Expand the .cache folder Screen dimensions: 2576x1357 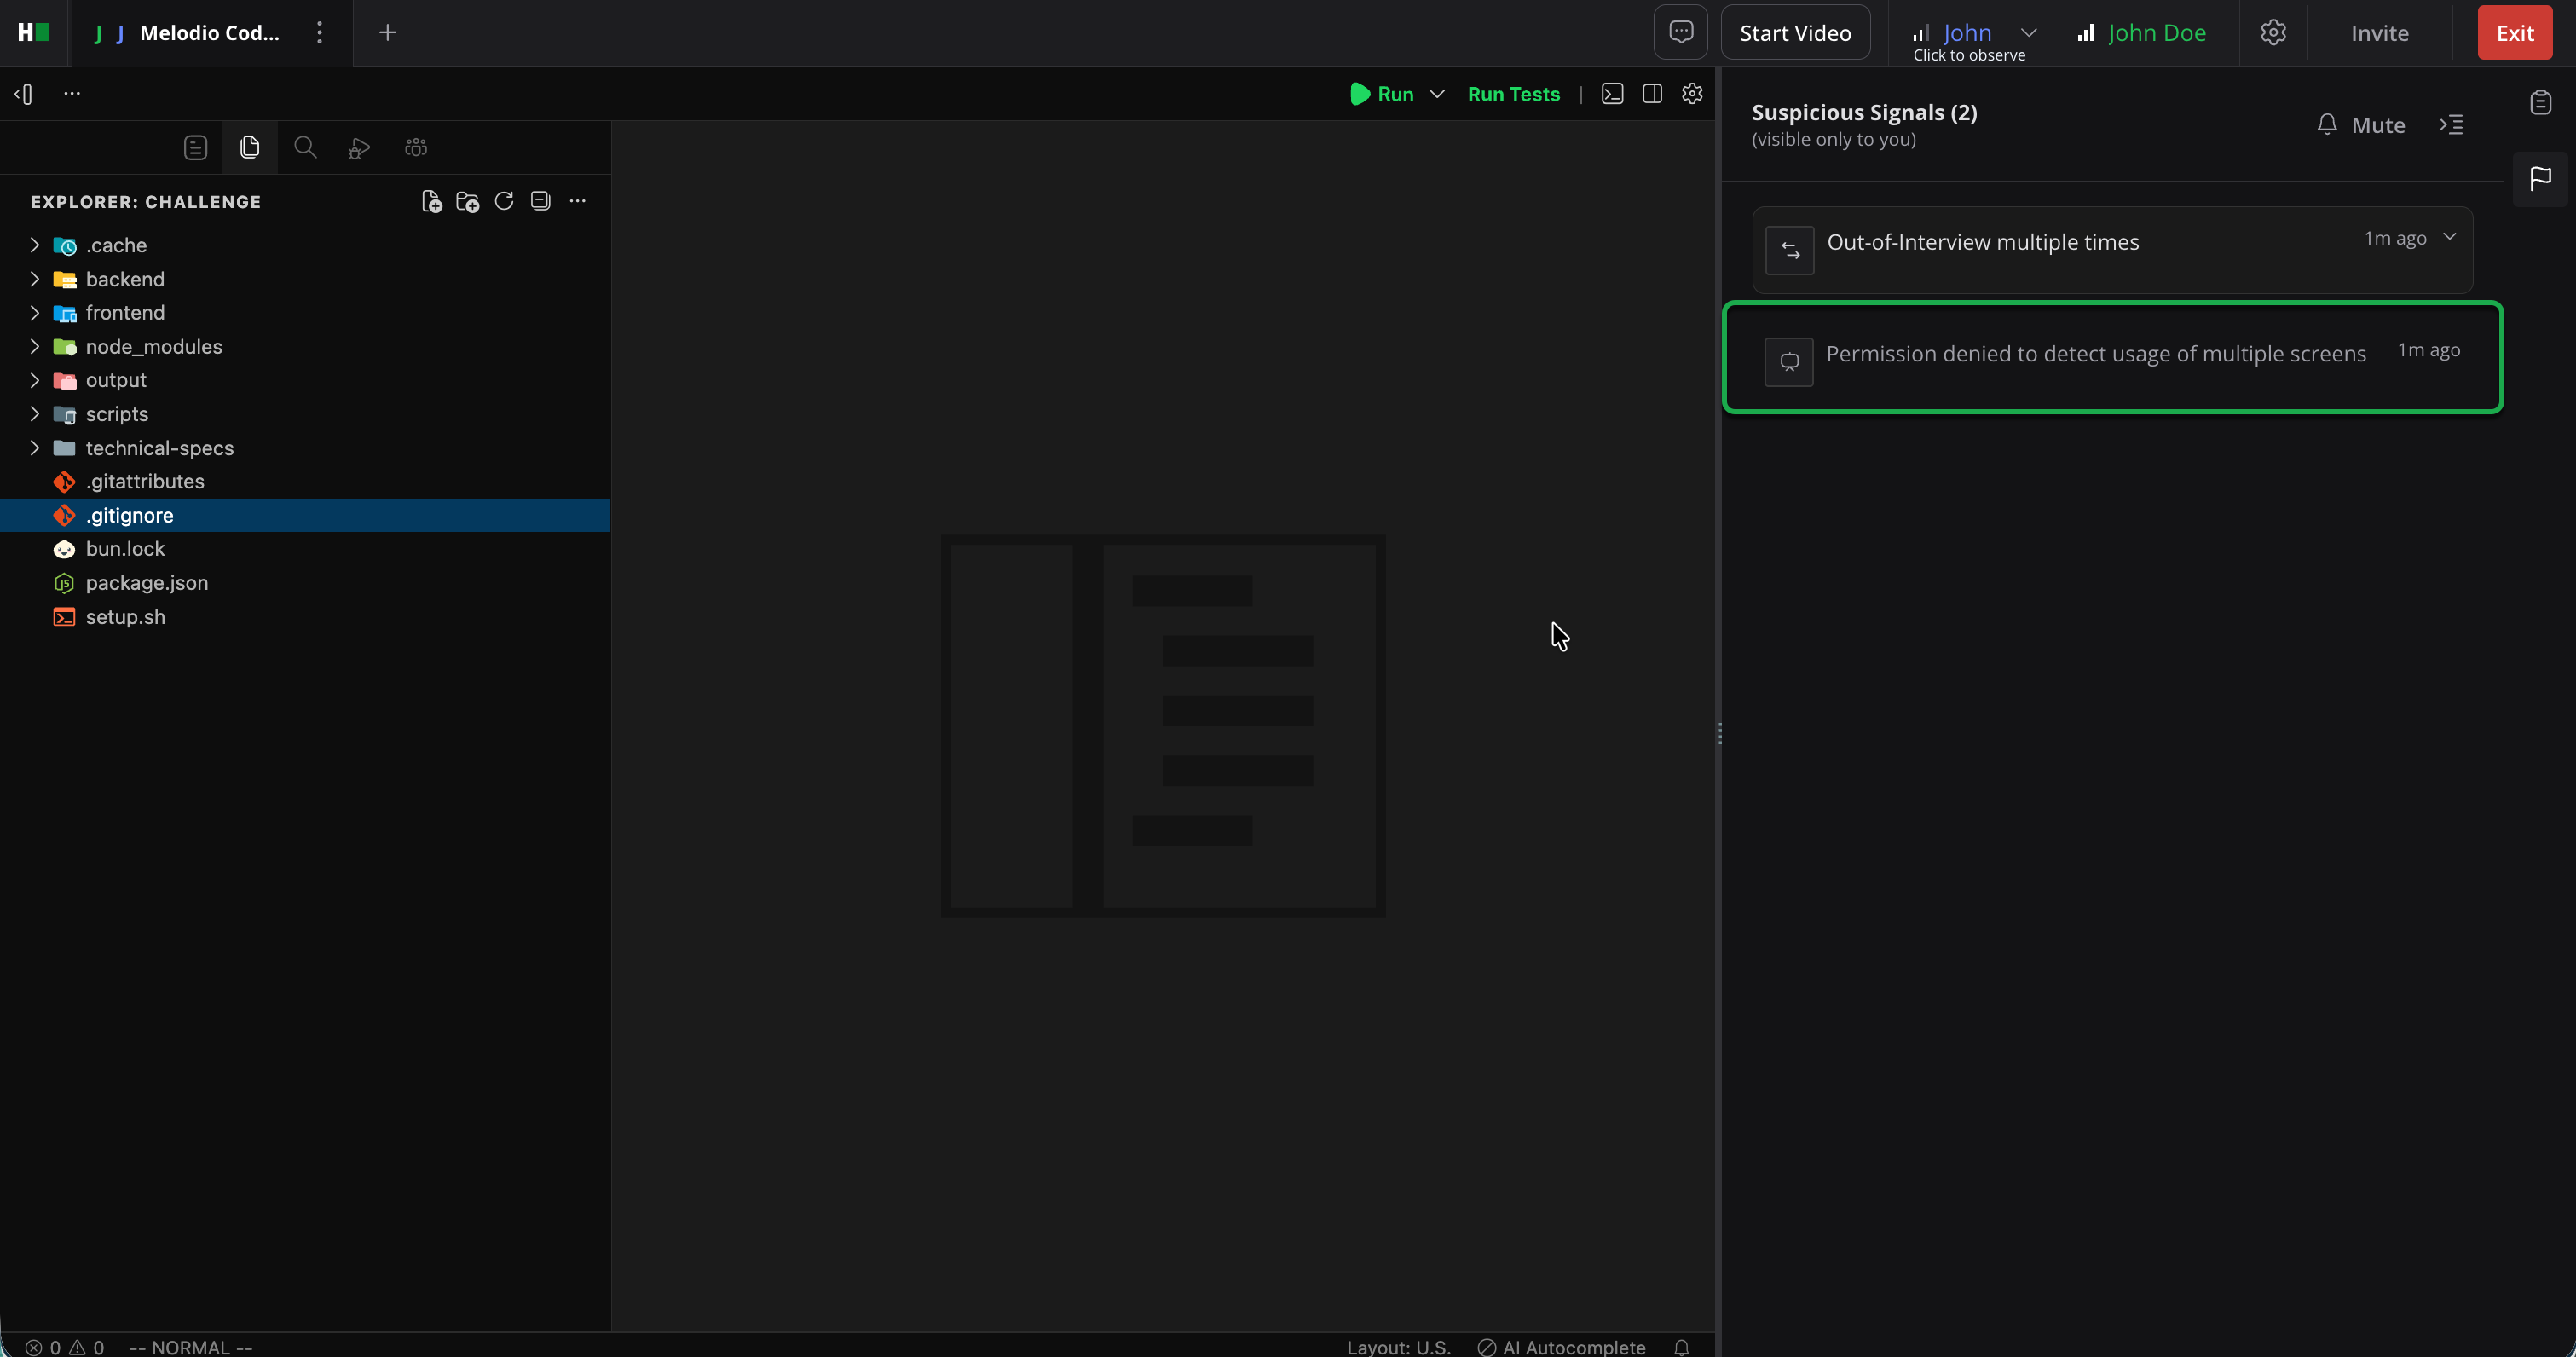coord(305,245)
